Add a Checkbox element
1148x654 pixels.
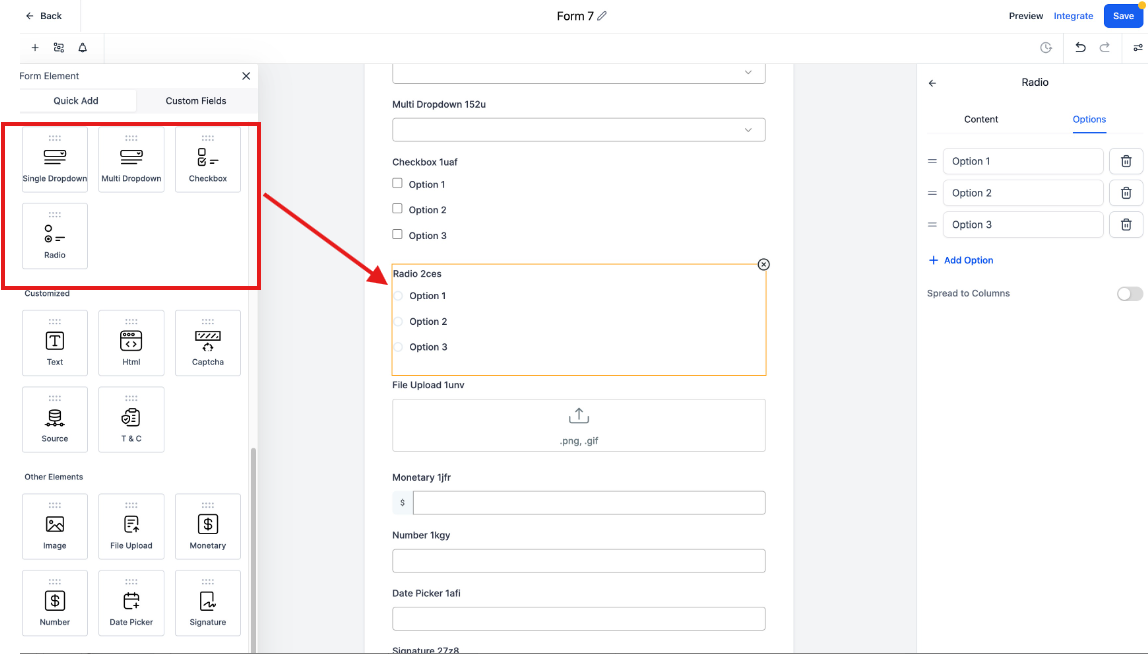click(x=208, y=160)
